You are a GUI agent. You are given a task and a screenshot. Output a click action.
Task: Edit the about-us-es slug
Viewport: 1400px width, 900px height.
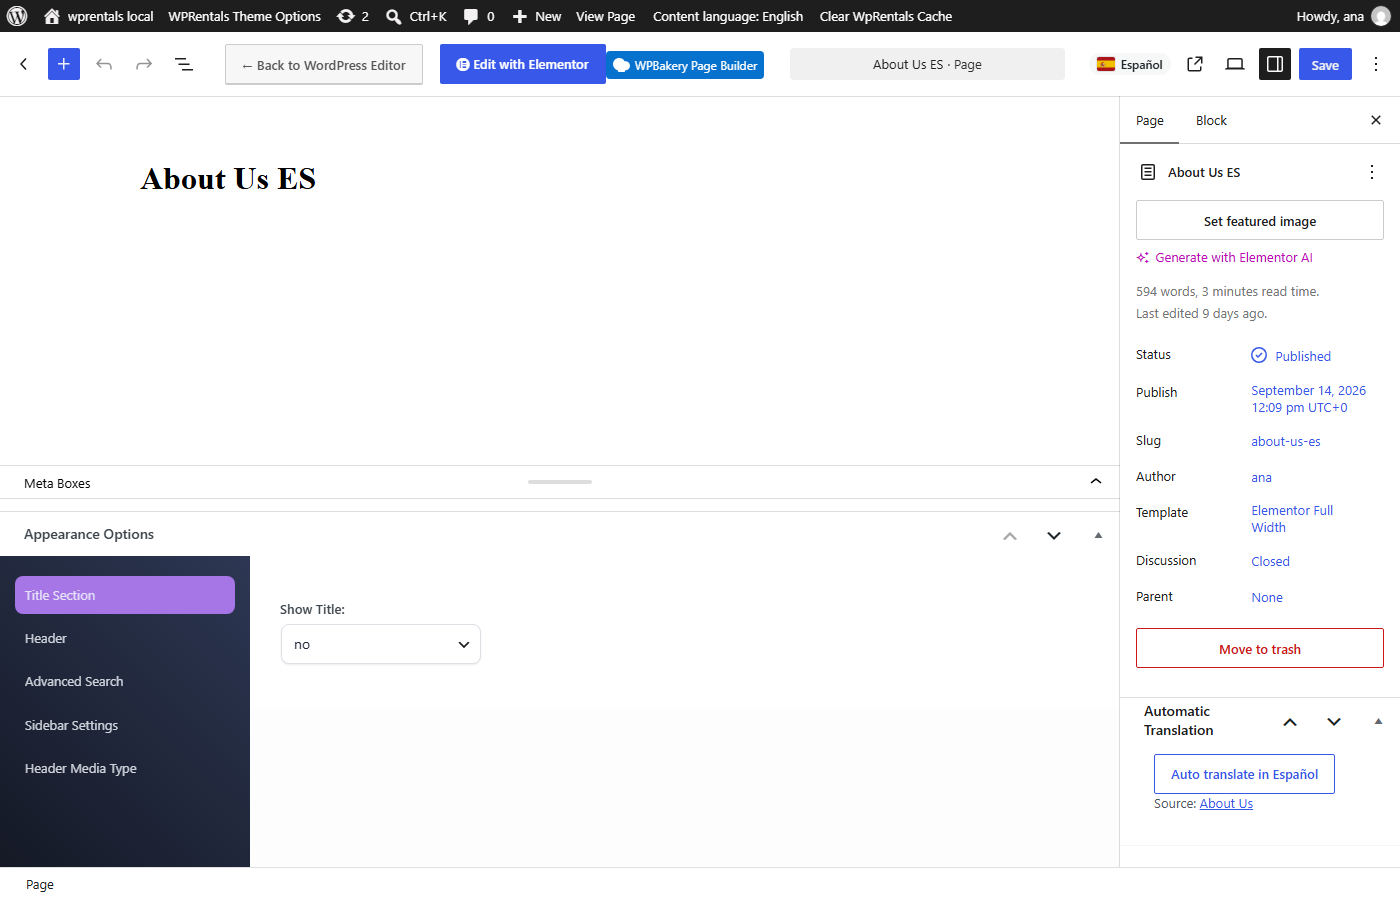point(1285,441)
